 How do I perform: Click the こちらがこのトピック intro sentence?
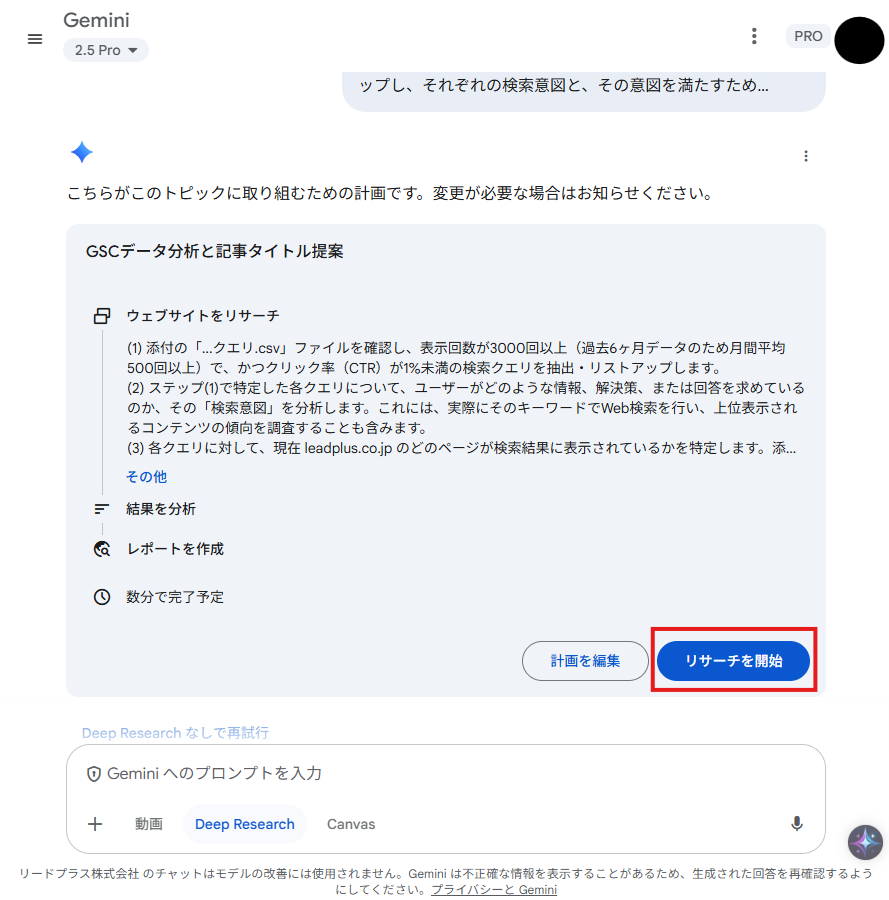[x=390, y=193]
